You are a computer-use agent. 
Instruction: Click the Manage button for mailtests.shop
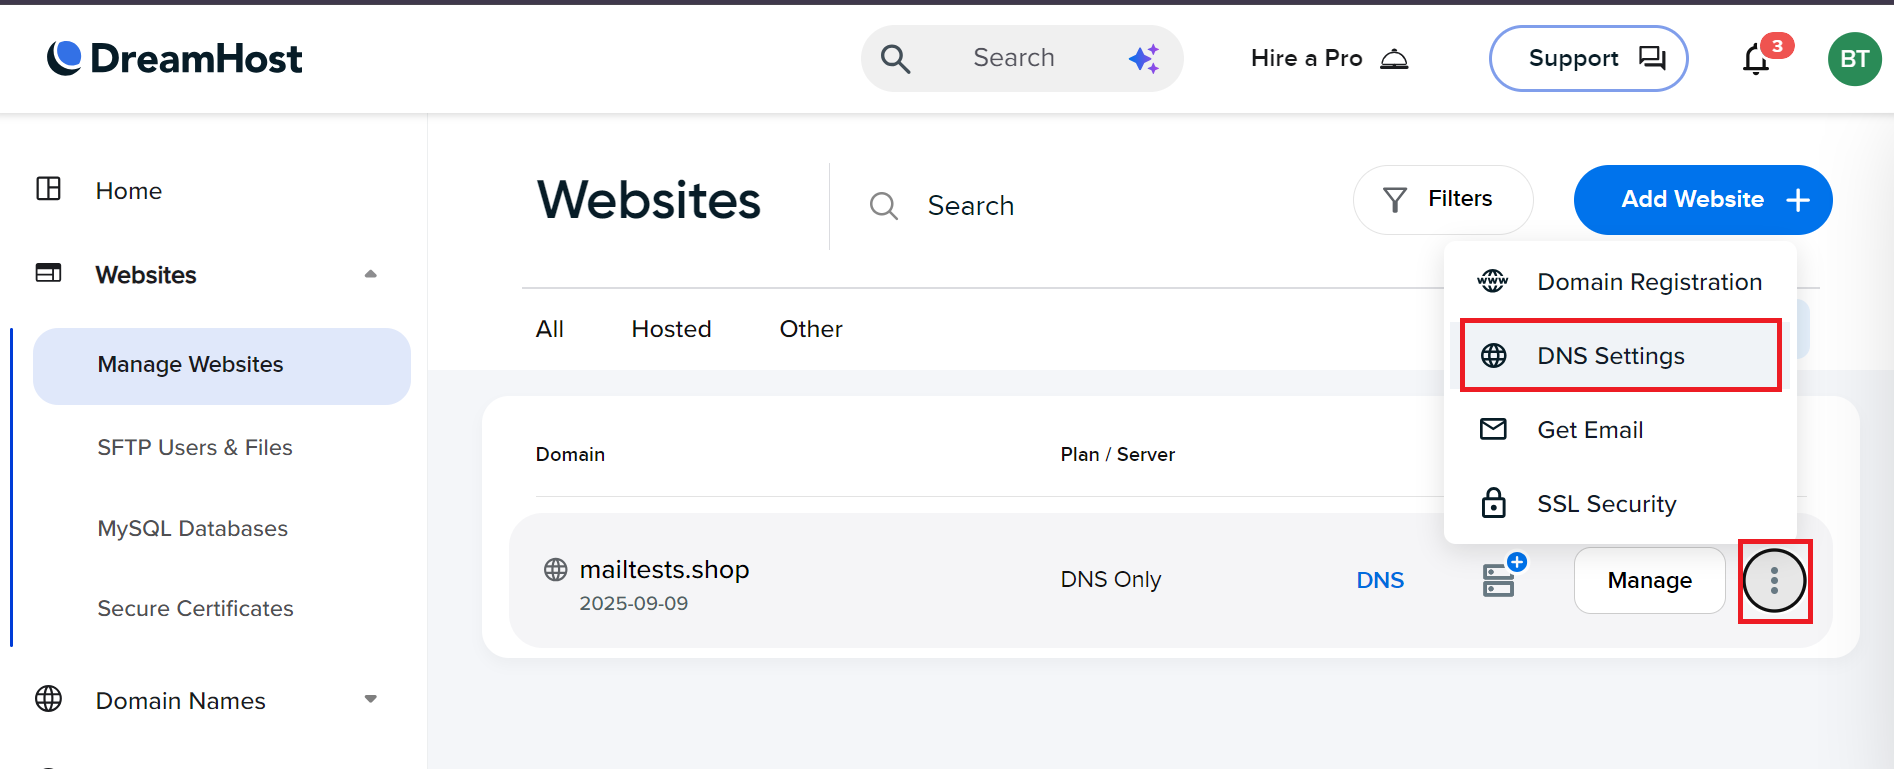click(x=1650, y=580)
